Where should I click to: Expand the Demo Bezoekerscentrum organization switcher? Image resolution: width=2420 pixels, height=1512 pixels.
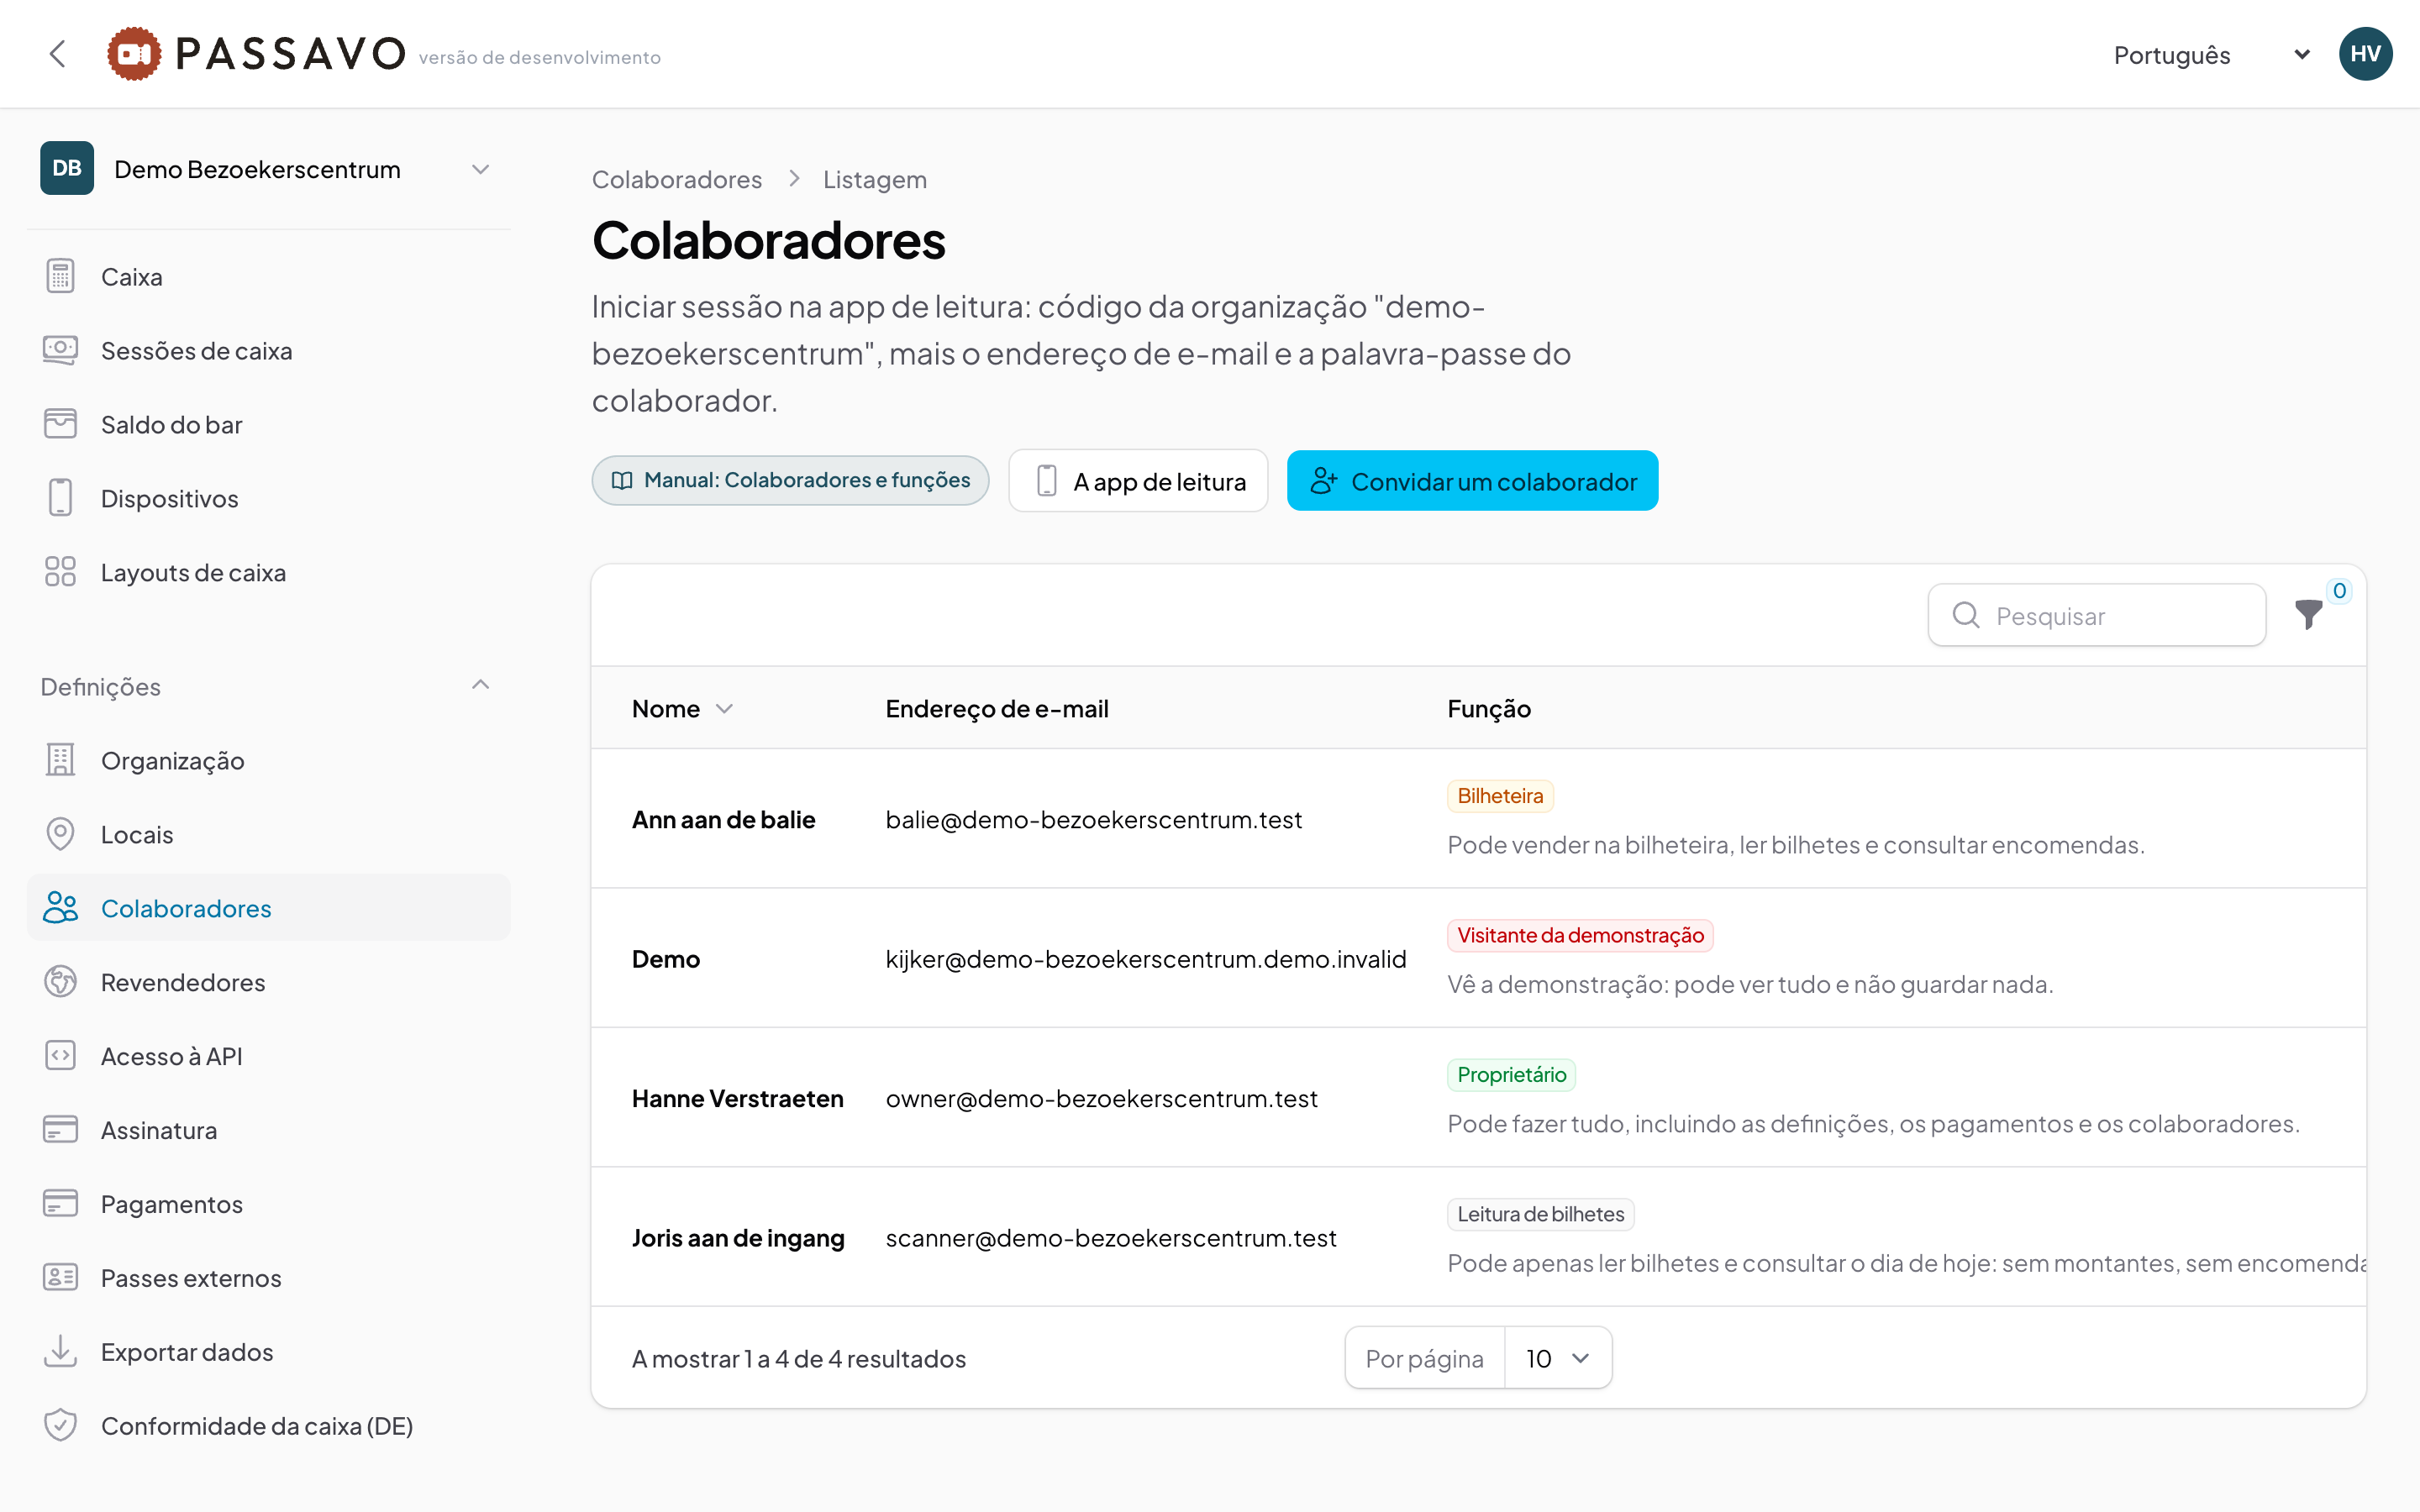(268, 169)
